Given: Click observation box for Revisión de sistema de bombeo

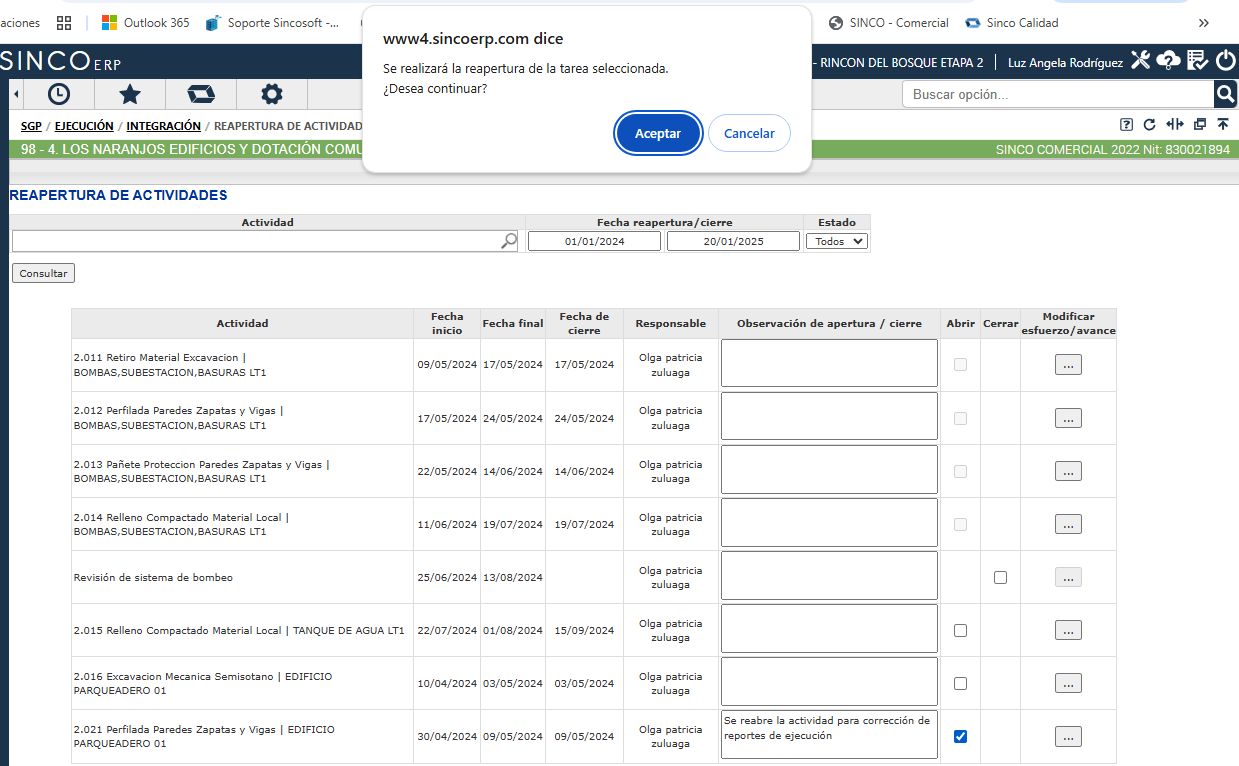Looking at the screenshot, I should tap(829, 575).
